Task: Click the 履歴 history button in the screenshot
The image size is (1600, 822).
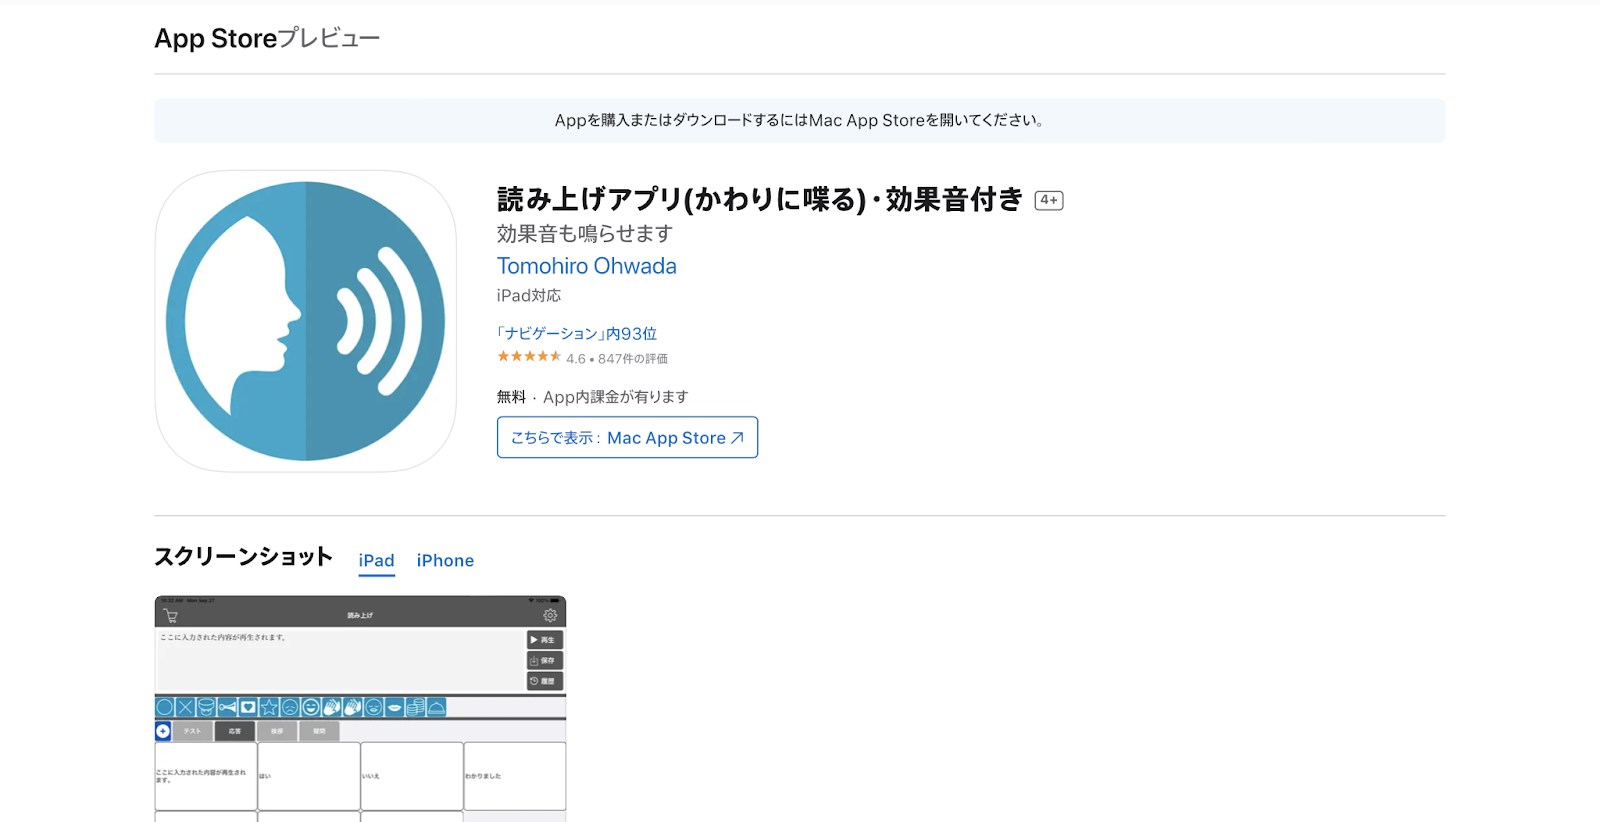Action: click(545, 681)
